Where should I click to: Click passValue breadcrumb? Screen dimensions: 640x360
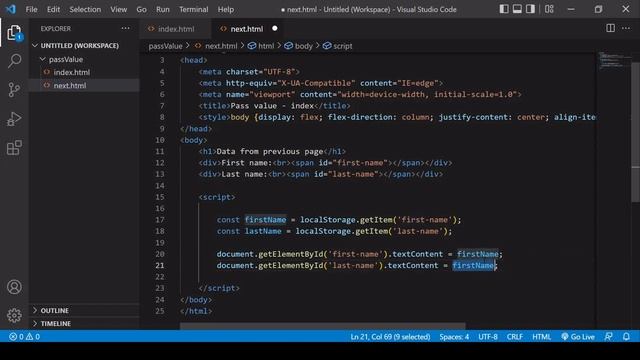(x=165, y=46)
